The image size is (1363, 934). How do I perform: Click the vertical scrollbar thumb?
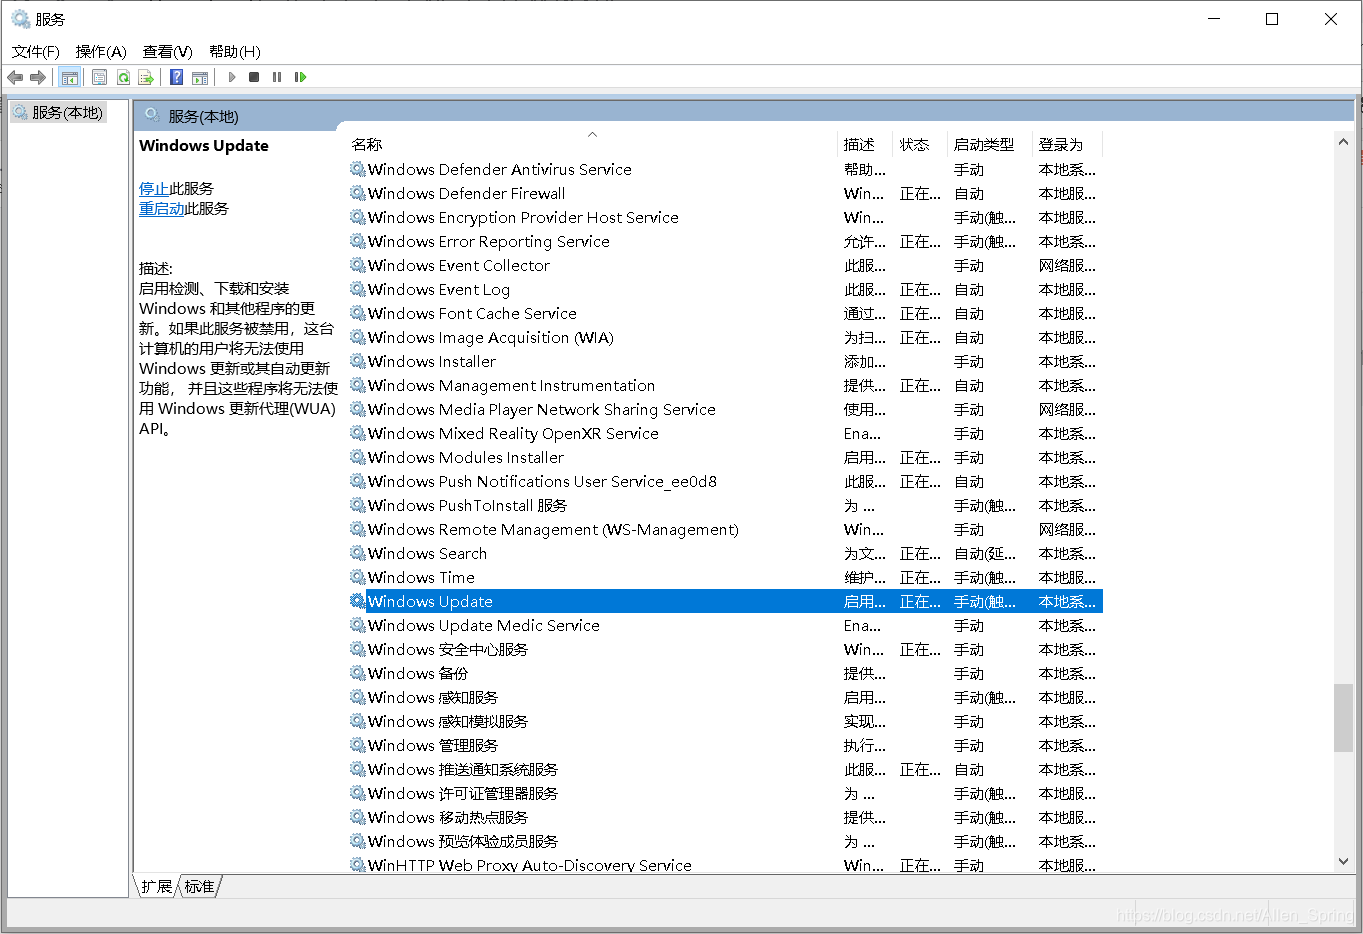click(x=1343, y=717)
